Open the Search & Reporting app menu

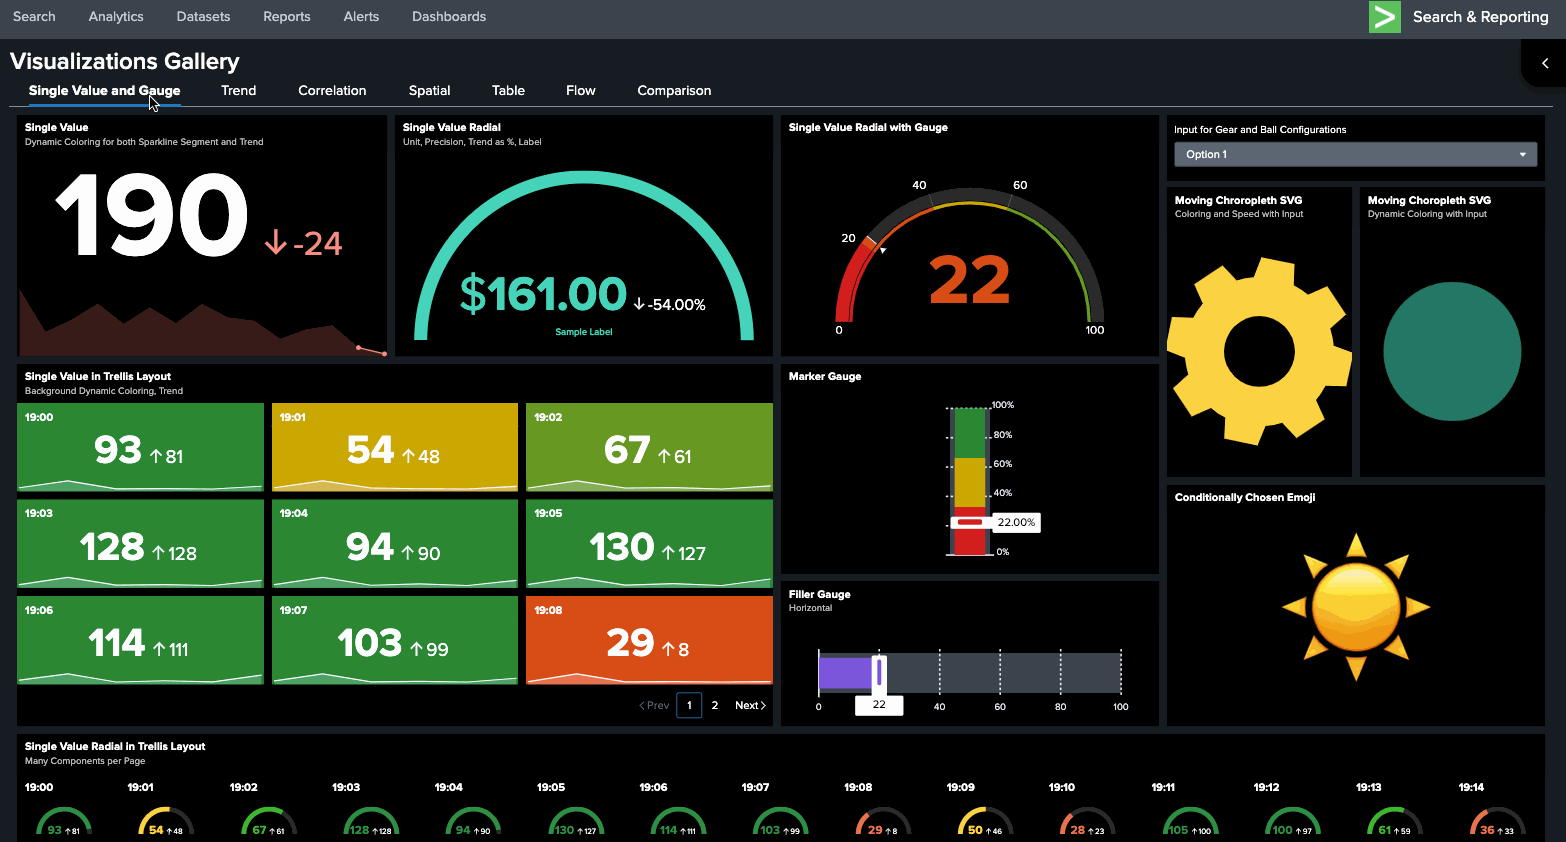[1480, 17]
